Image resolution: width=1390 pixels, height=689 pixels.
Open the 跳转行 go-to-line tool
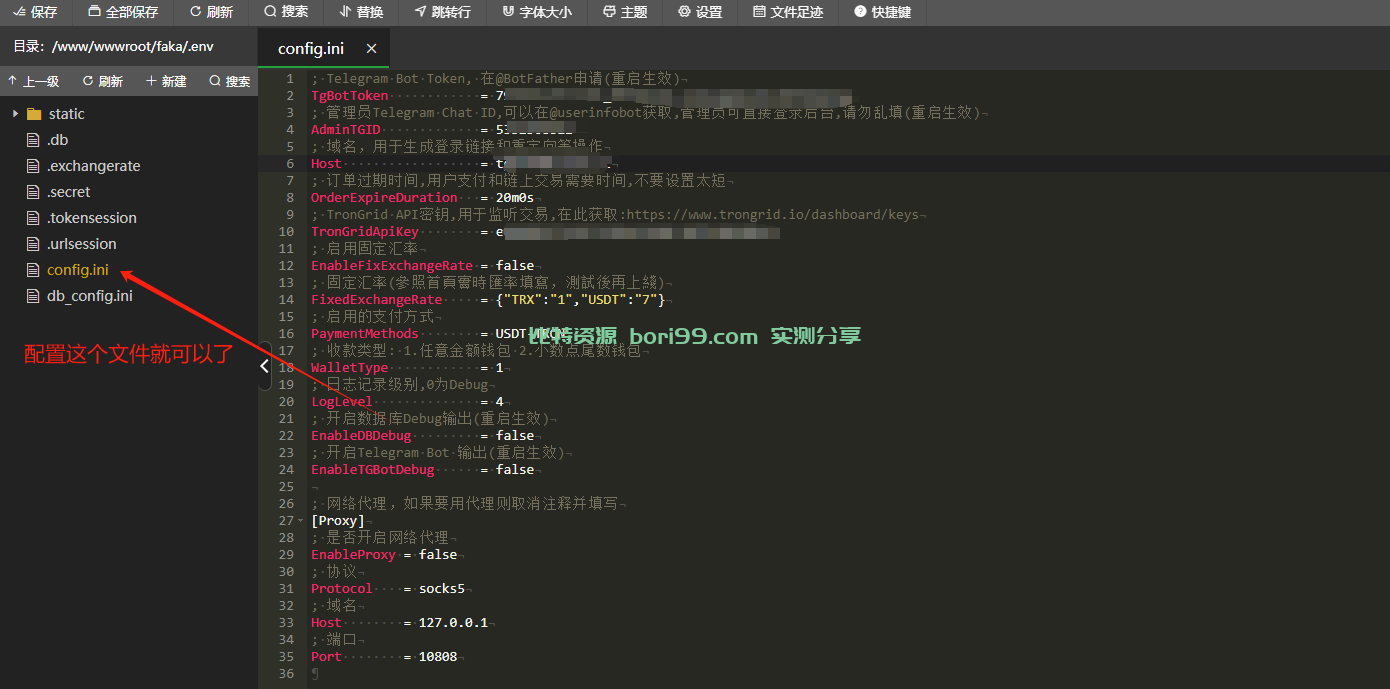443,12
